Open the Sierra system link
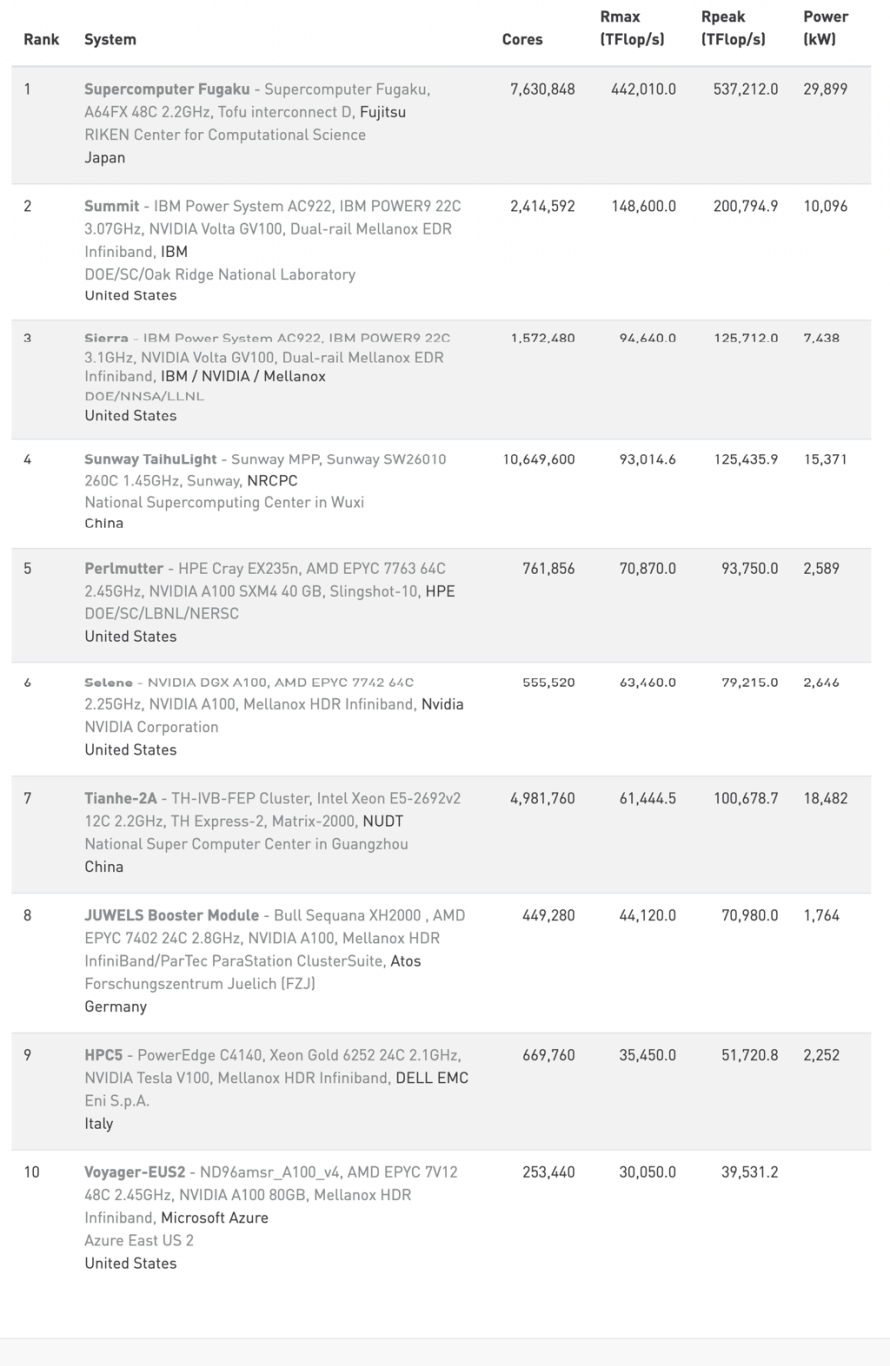 [x=106, y=339]
